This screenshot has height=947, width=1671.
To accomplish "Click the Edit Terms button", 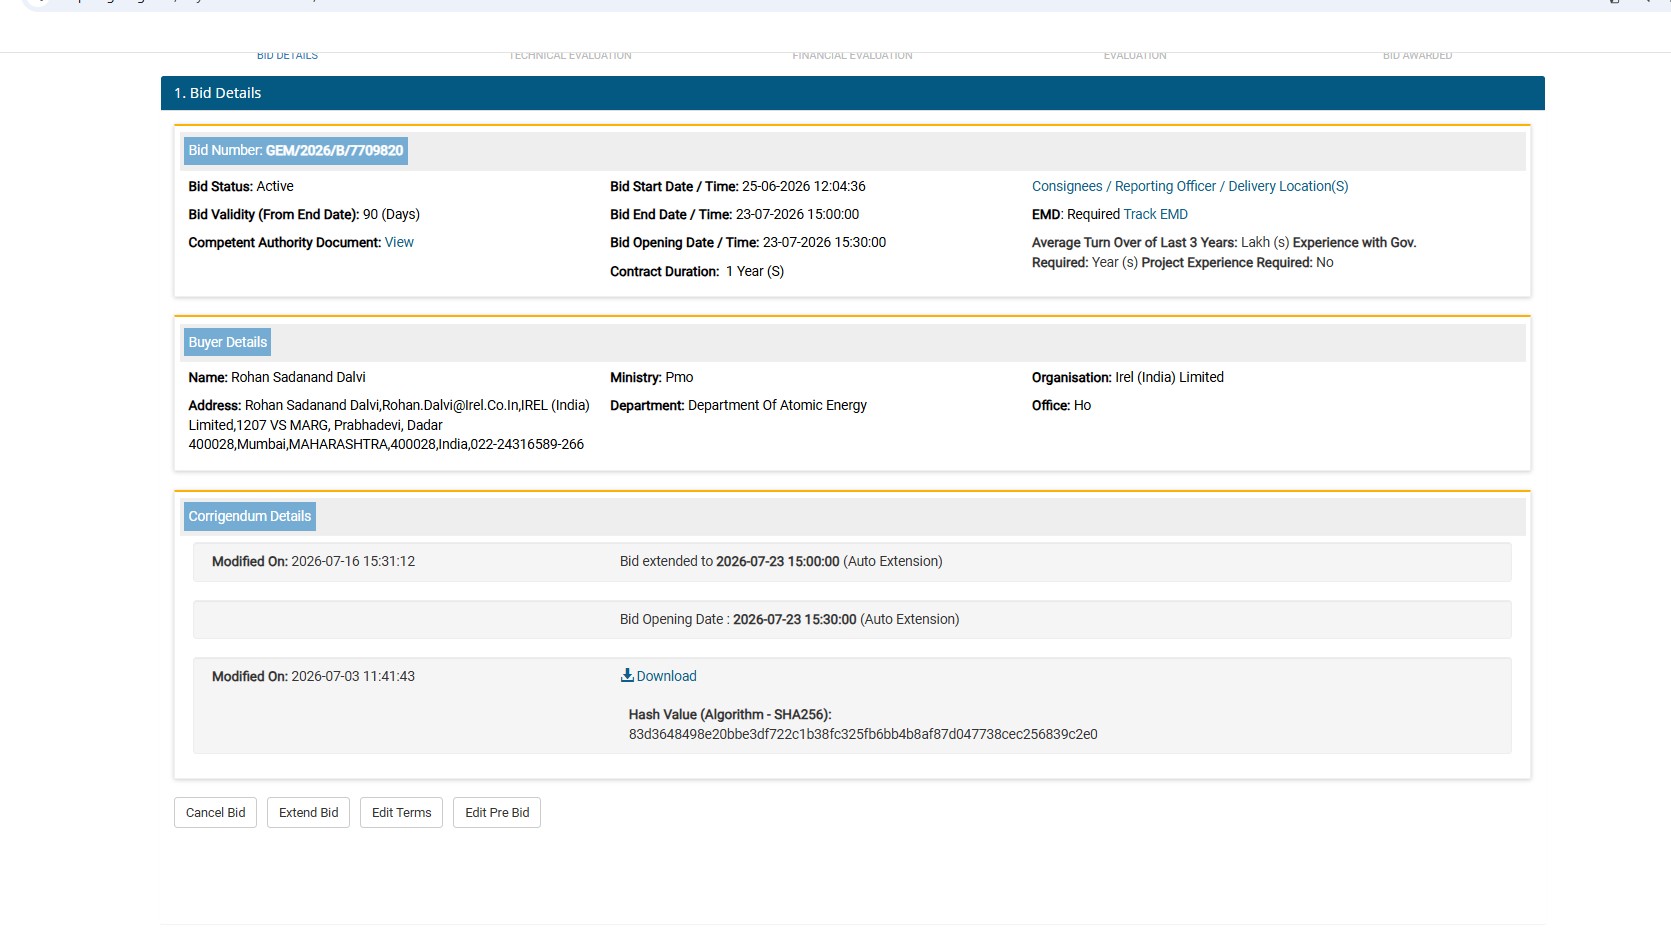I will 401,813.
